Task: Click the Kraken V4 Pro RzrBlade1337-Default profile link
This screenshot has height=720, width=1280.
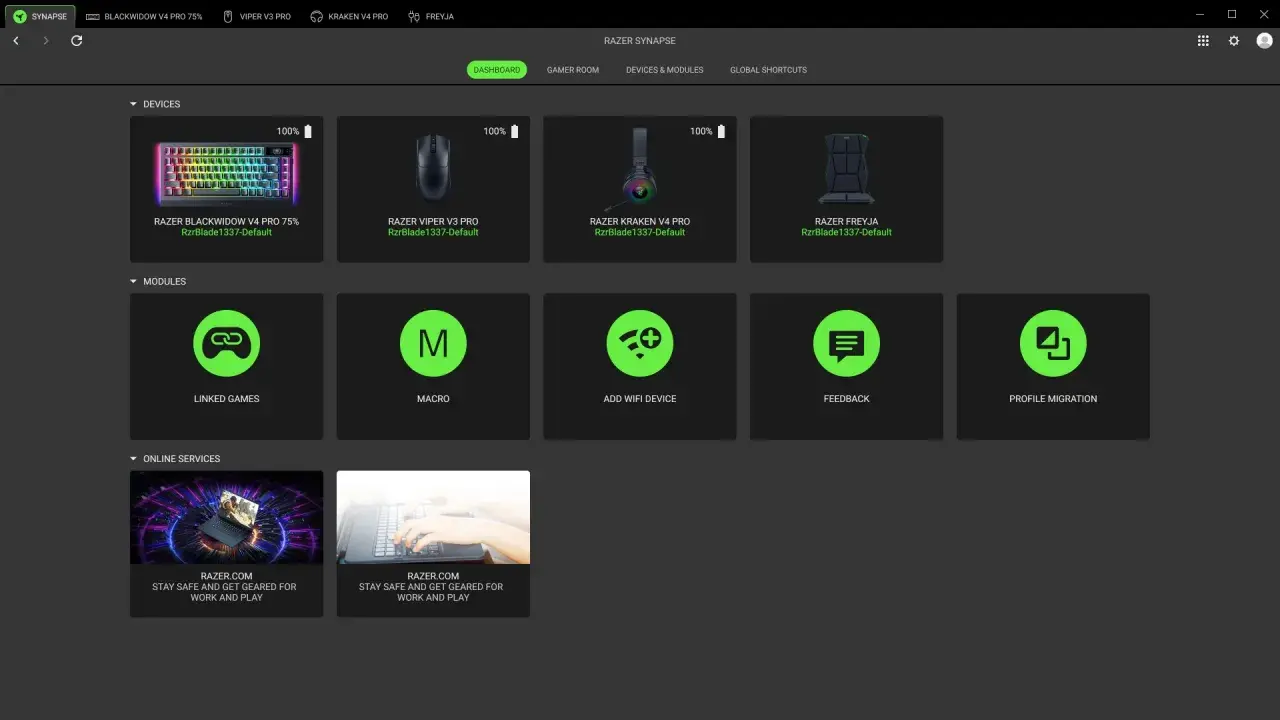Action: [x=640, y=232]
